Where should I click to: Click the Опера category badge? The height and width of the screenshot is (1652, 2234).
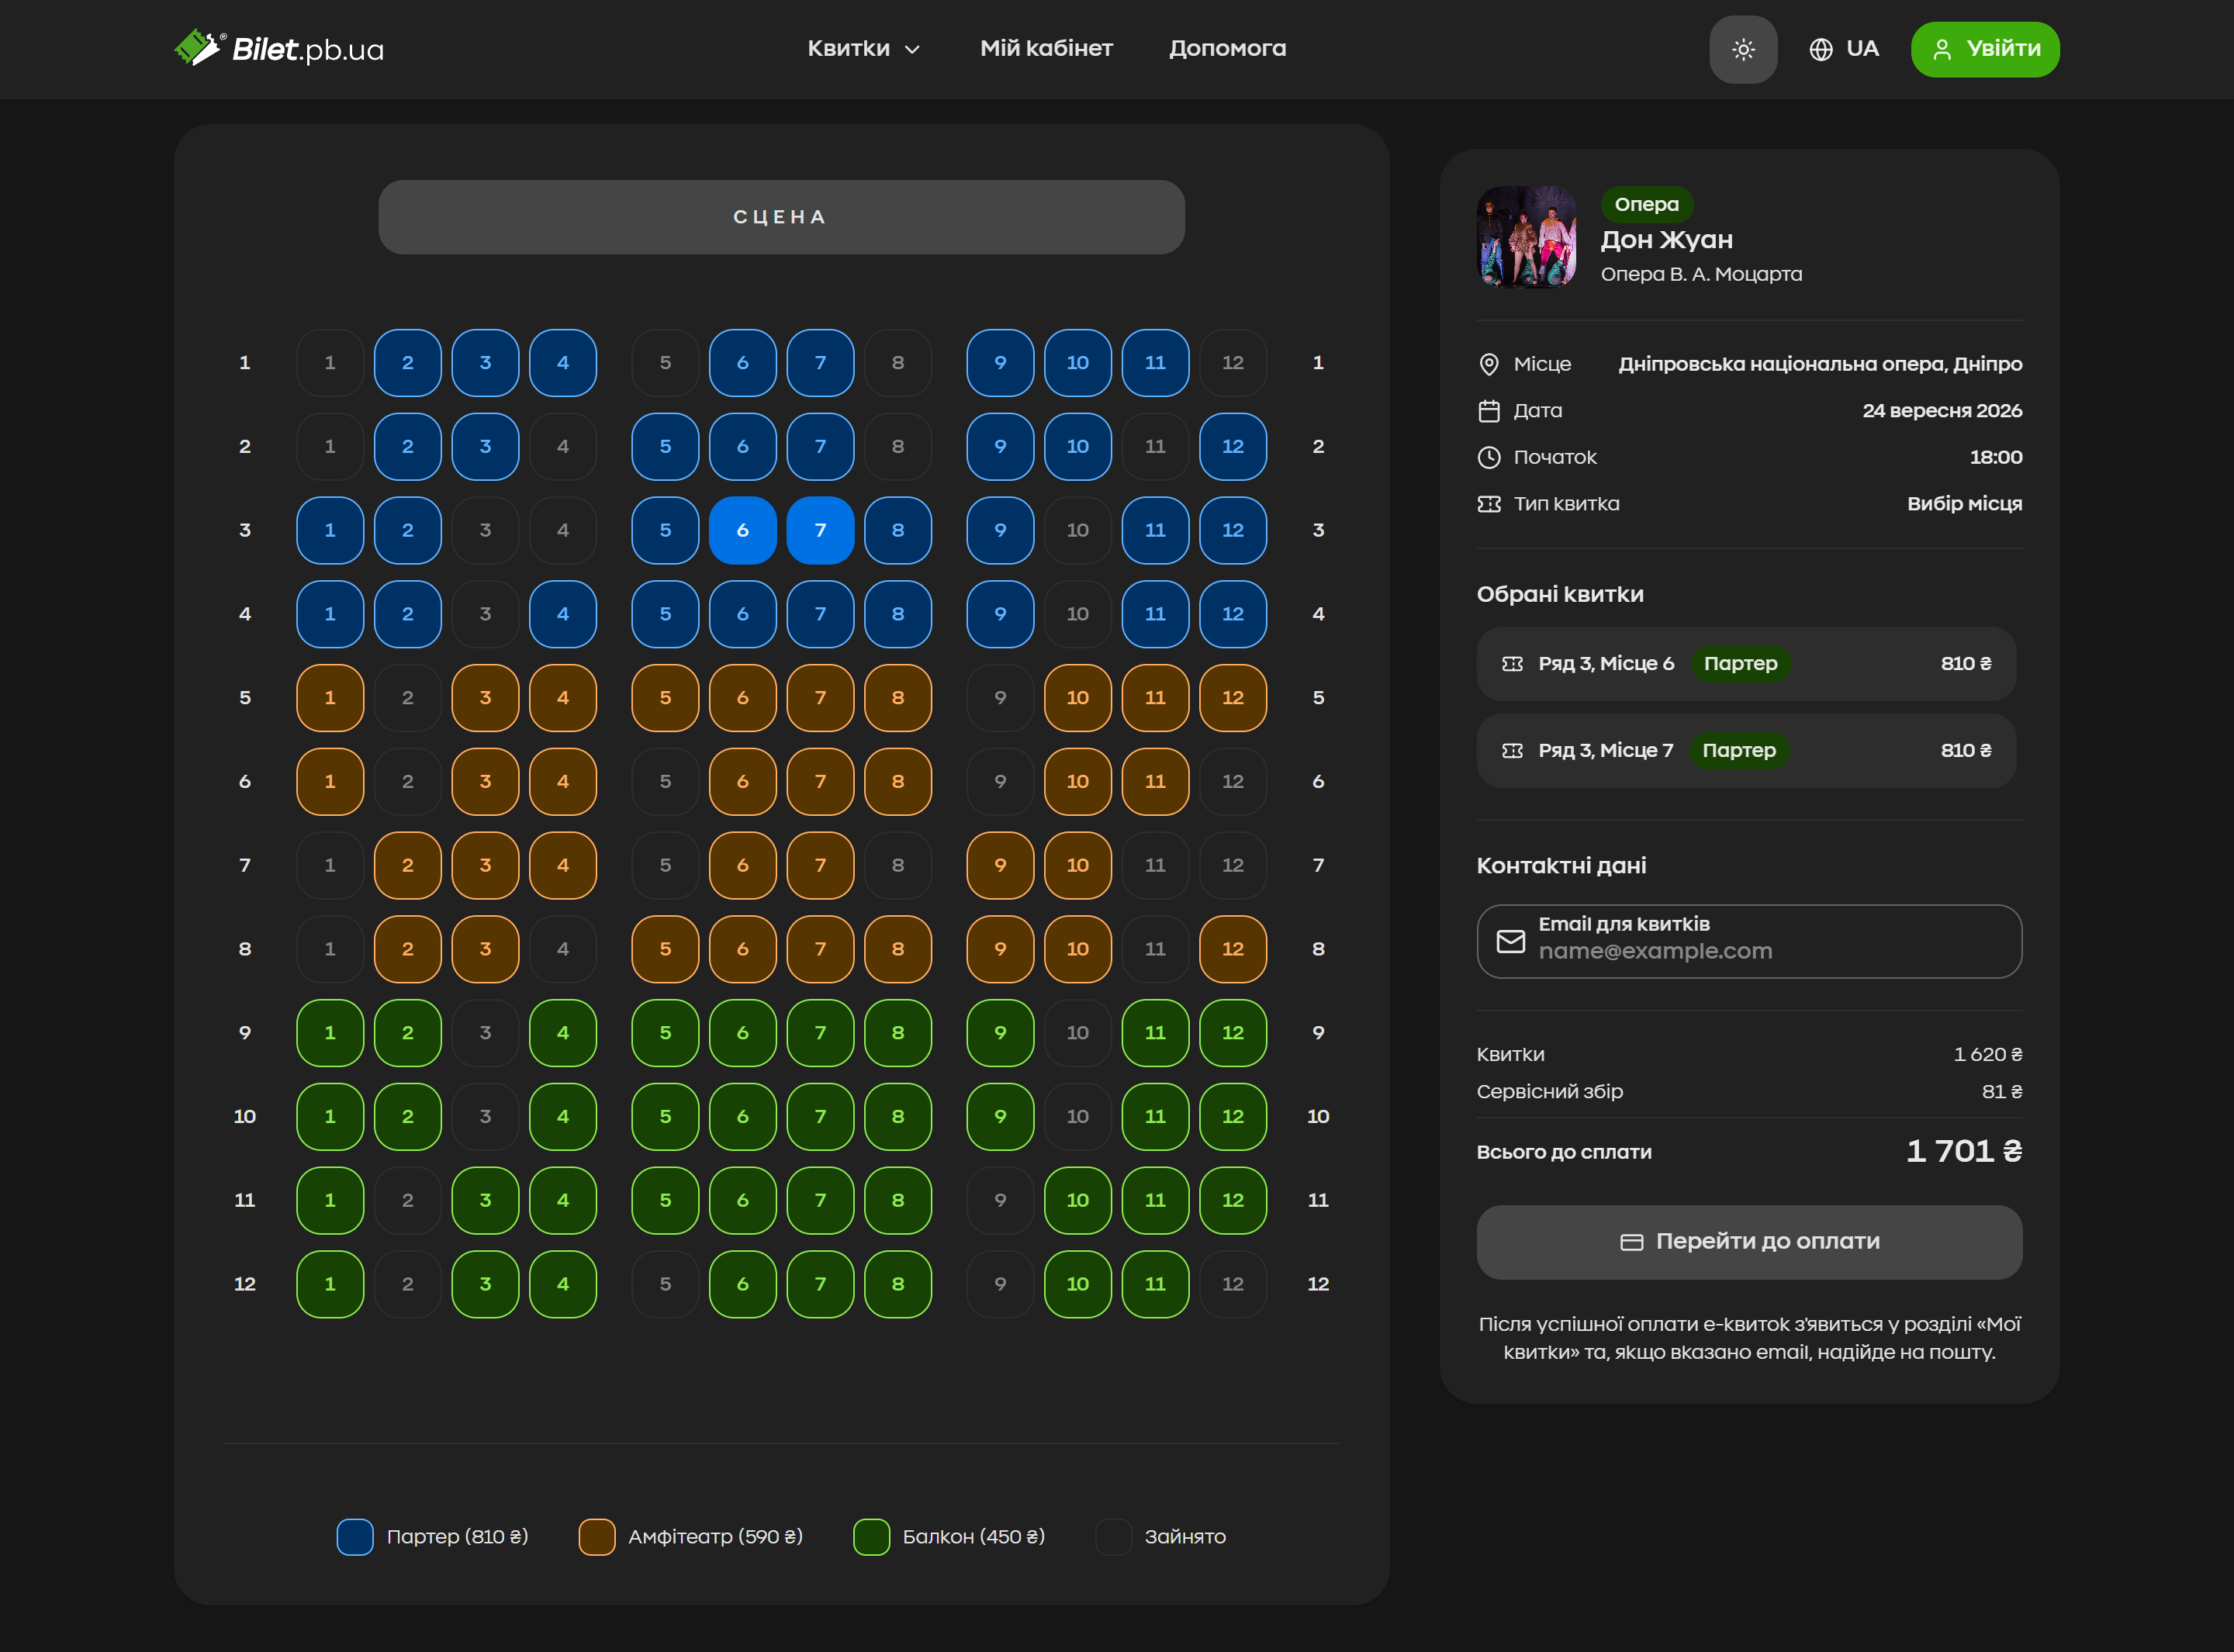point(1646,204)
